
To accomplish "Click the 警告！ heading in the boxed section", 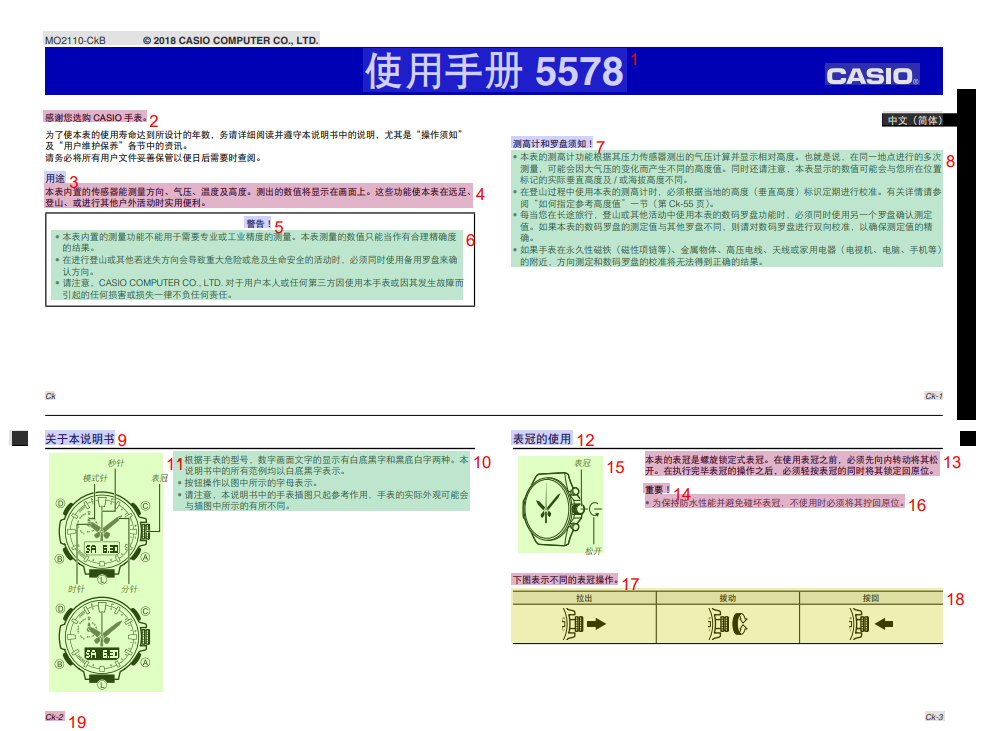I will pos(259,223).
